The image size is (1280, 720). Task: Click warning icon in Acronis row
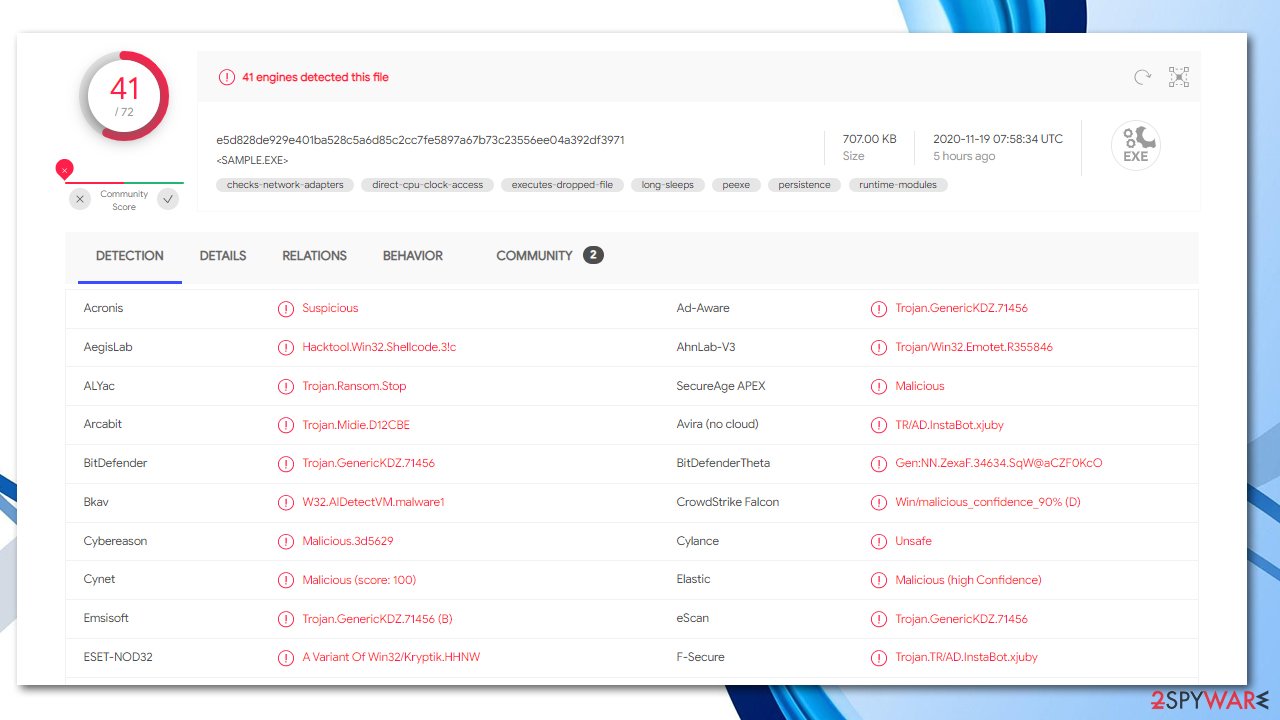pyautogui.click(x=286, y=308)
